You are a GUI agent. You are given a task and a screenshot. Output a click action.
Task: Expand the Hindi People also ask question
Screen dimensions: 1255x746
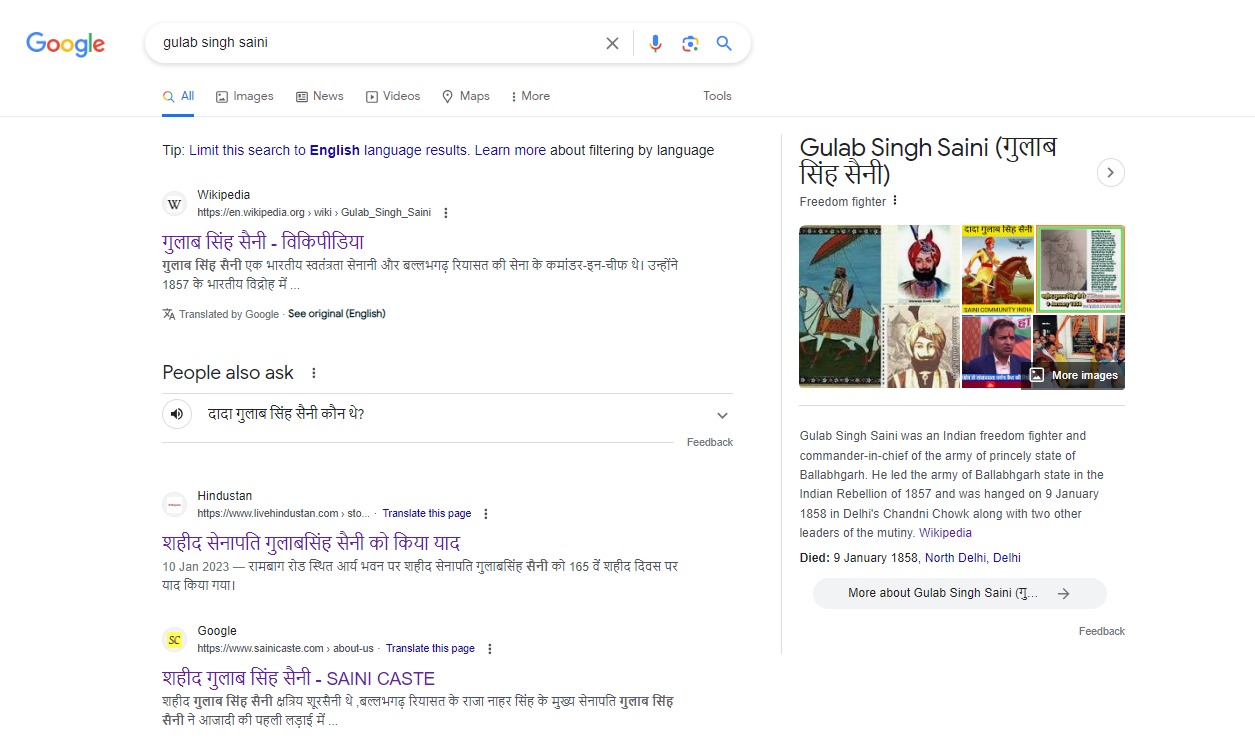(x=722, y=415)
